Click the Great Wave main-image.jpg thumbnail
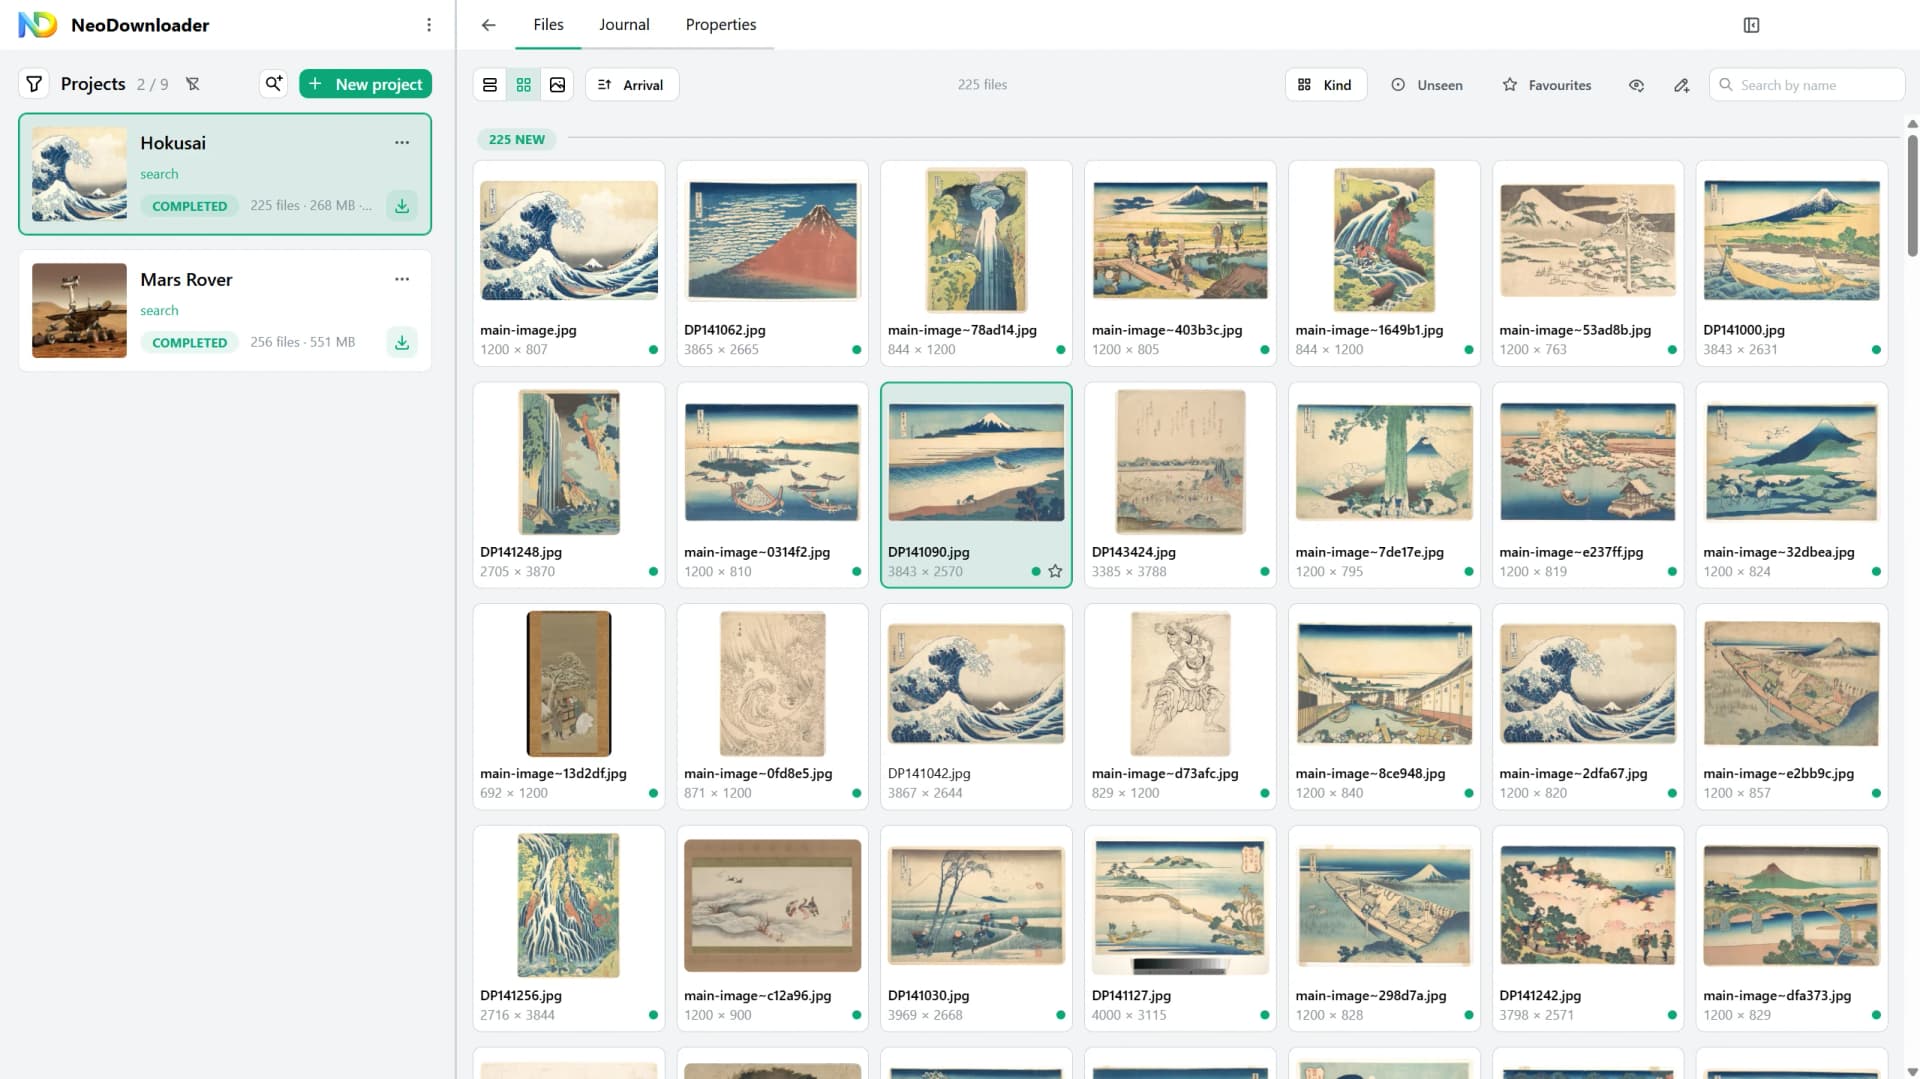1920x1079 pixels. [x=569, y=240]
